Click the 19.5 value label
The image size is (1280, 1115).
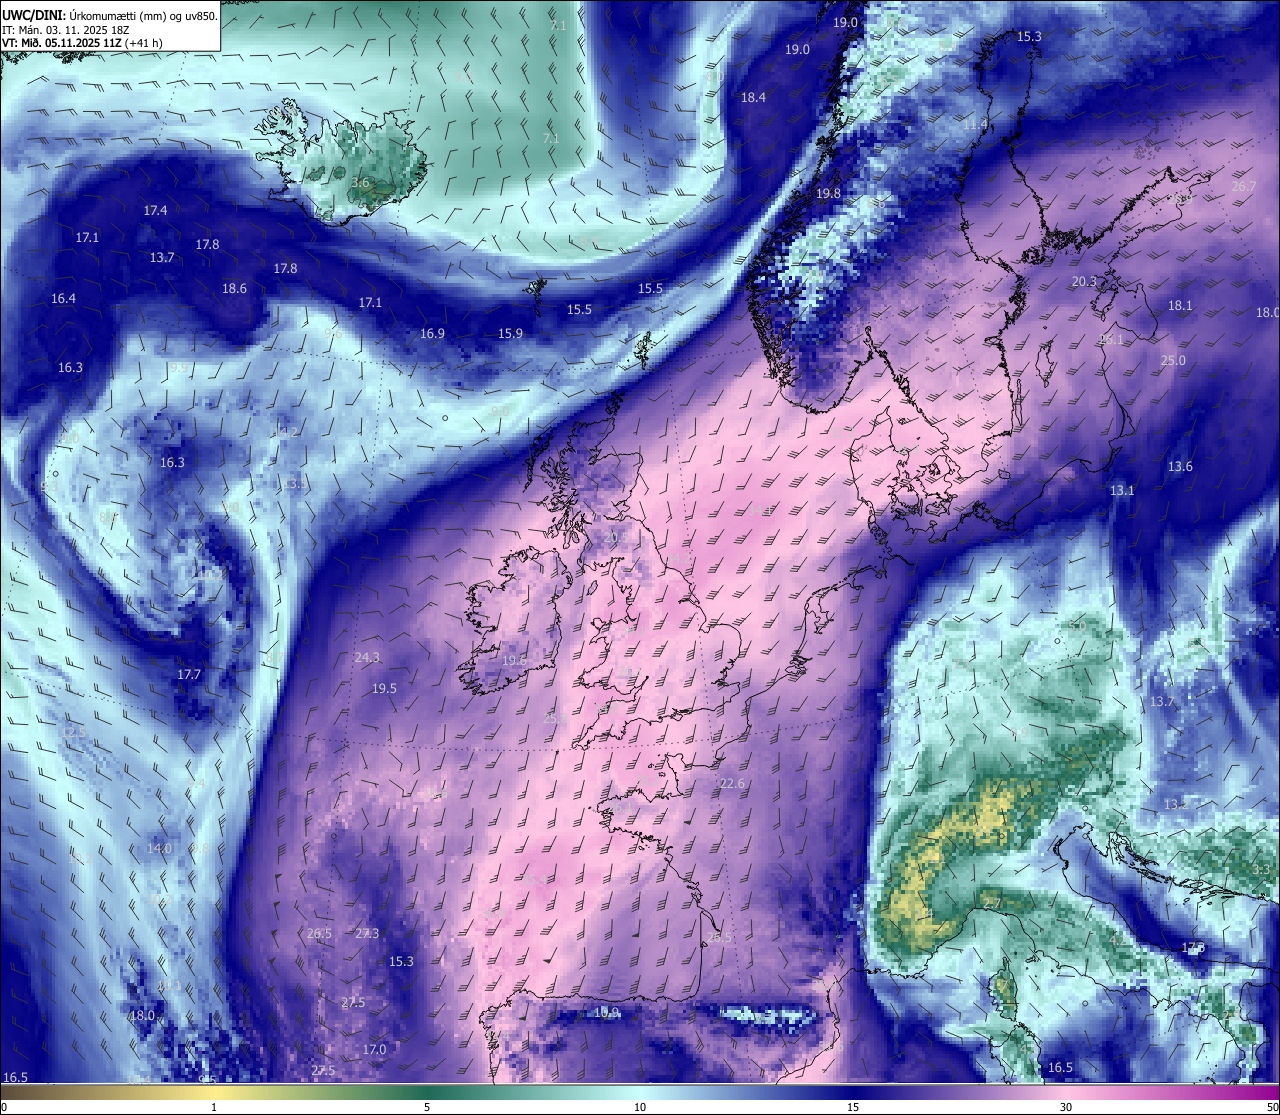click(x=384, y=689)
